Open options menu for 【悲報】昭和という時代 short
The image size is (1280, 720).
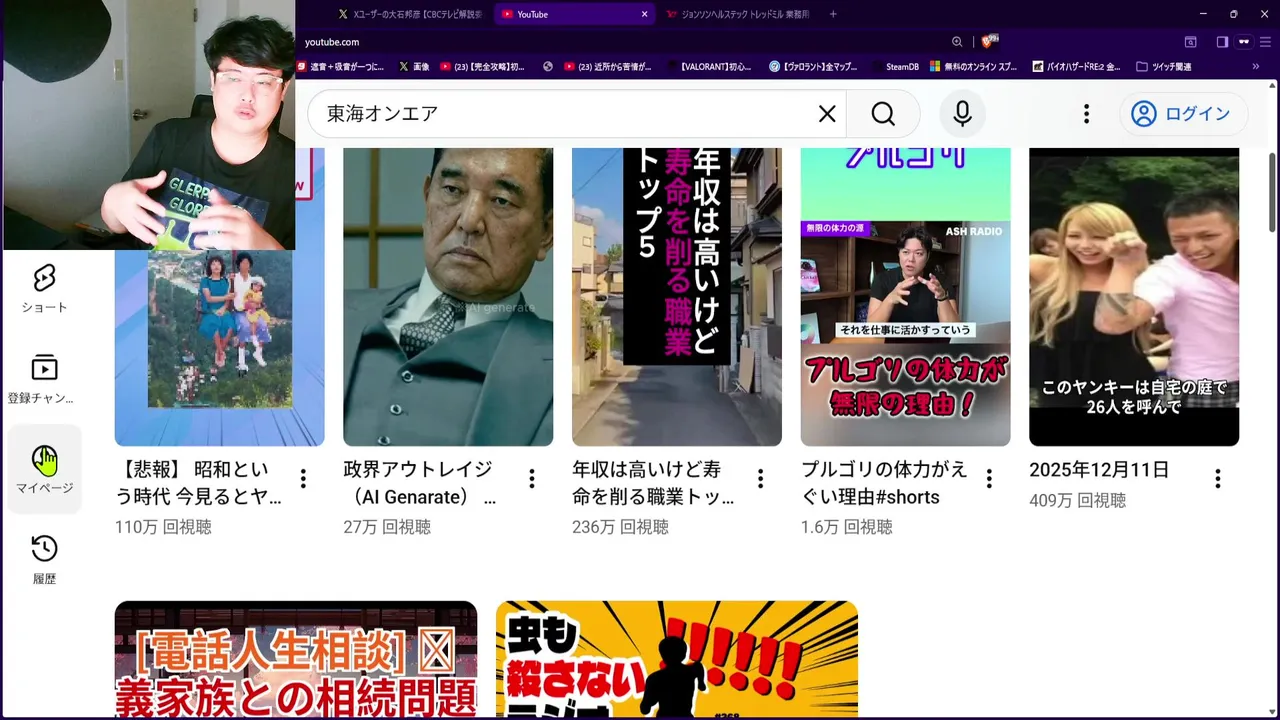coord(303,479)
